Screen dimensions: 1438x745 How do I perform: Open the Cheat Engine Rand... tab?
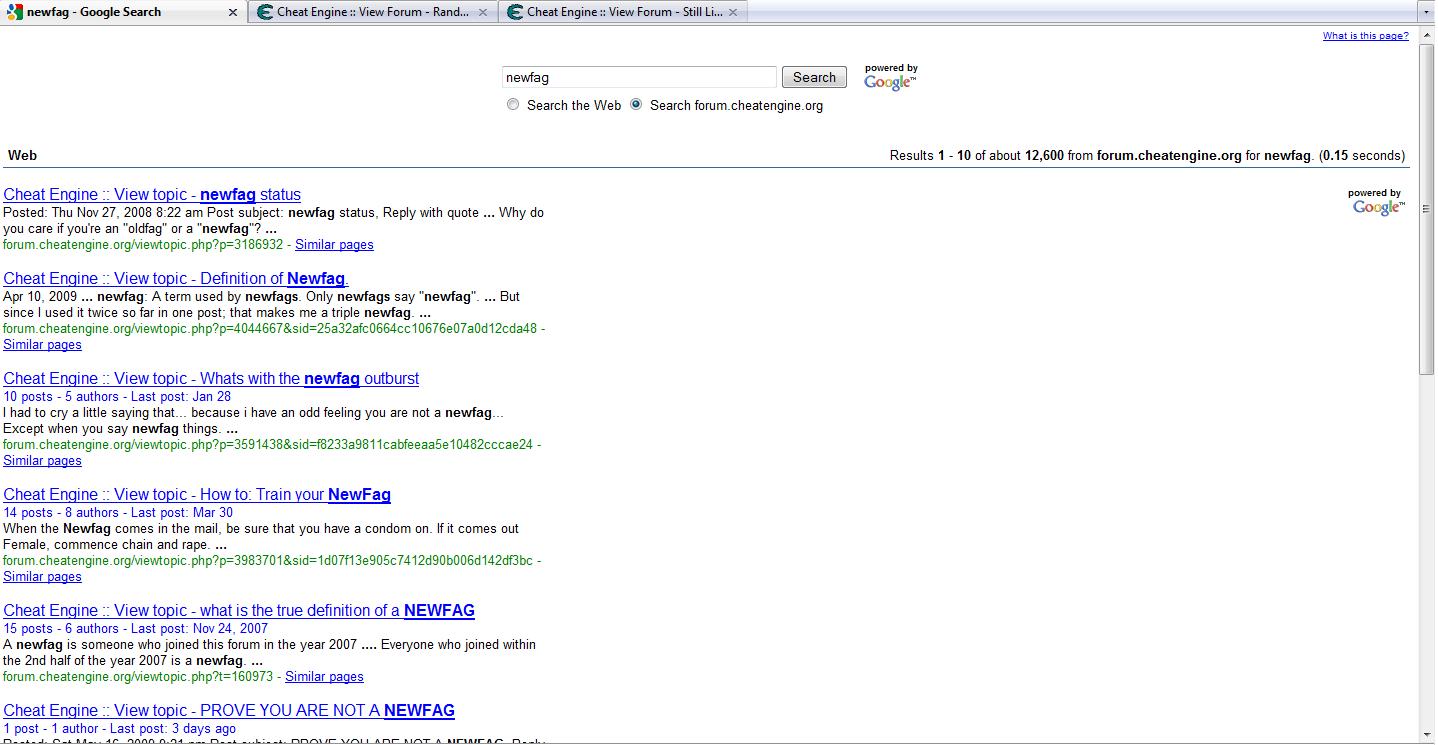373,12
